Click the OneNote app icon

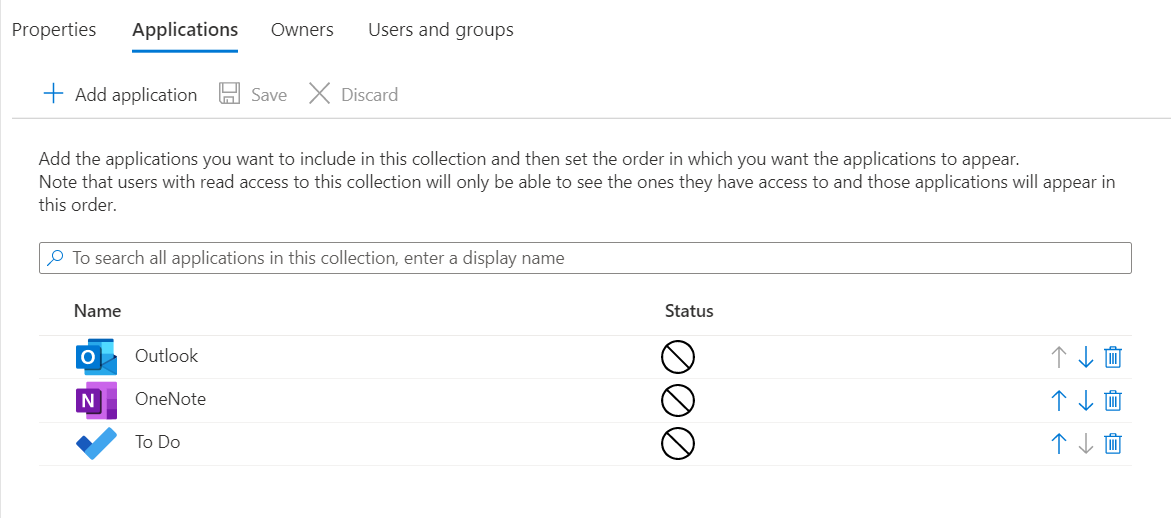(x=96, y=400)
